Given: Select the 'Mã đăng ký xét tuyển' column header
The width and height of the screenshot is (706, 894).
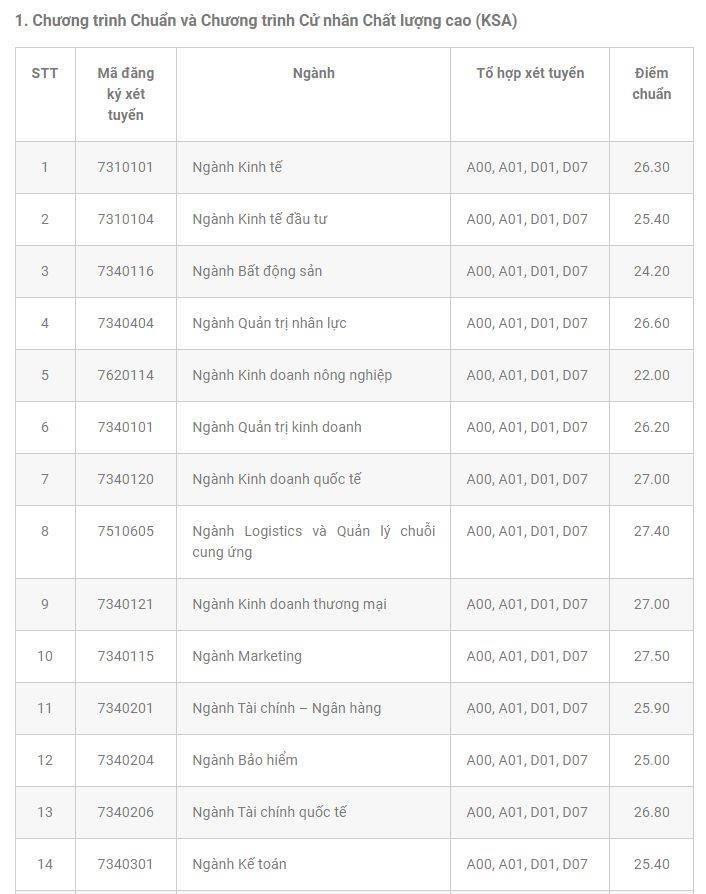Looking at the screenshot, I should (125, 94).
